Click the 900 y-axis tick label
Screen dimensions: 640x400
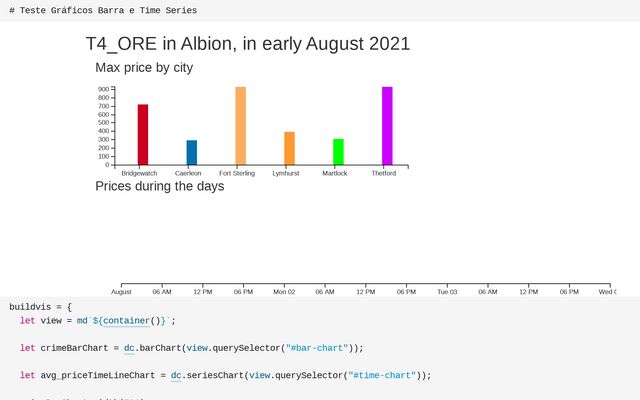103,89
